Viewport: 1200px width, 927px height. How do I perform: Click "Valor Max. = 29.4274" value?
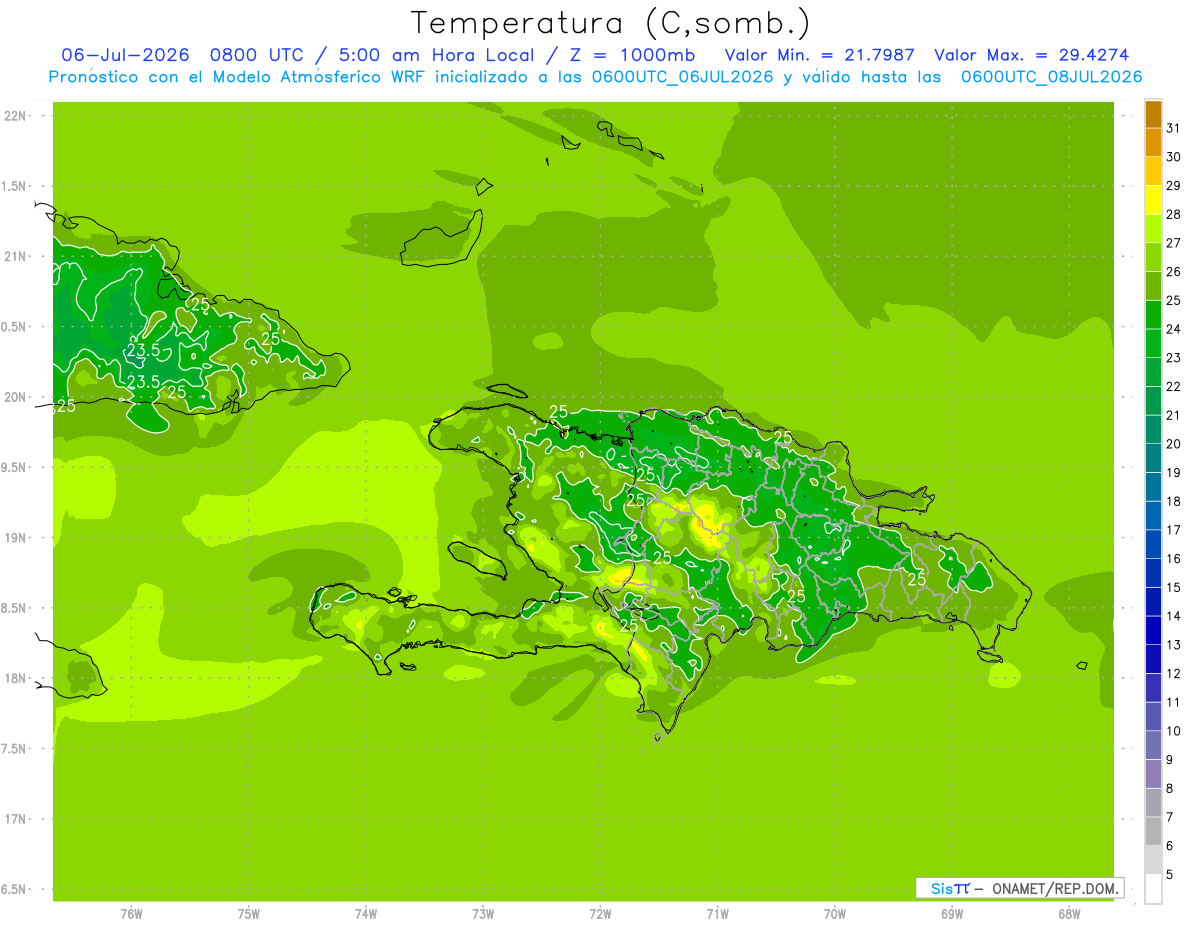[x=1031, y=55]
